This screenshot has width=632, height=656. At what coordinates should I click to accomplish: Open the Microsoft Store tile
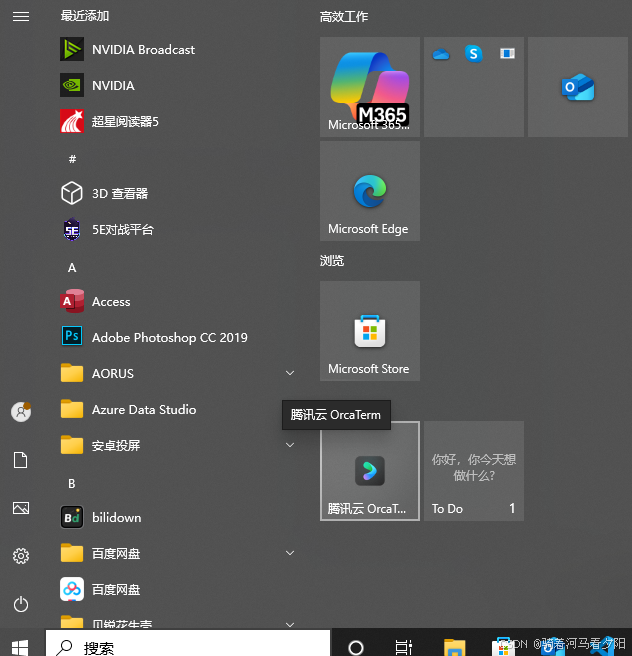pos(370,331)
